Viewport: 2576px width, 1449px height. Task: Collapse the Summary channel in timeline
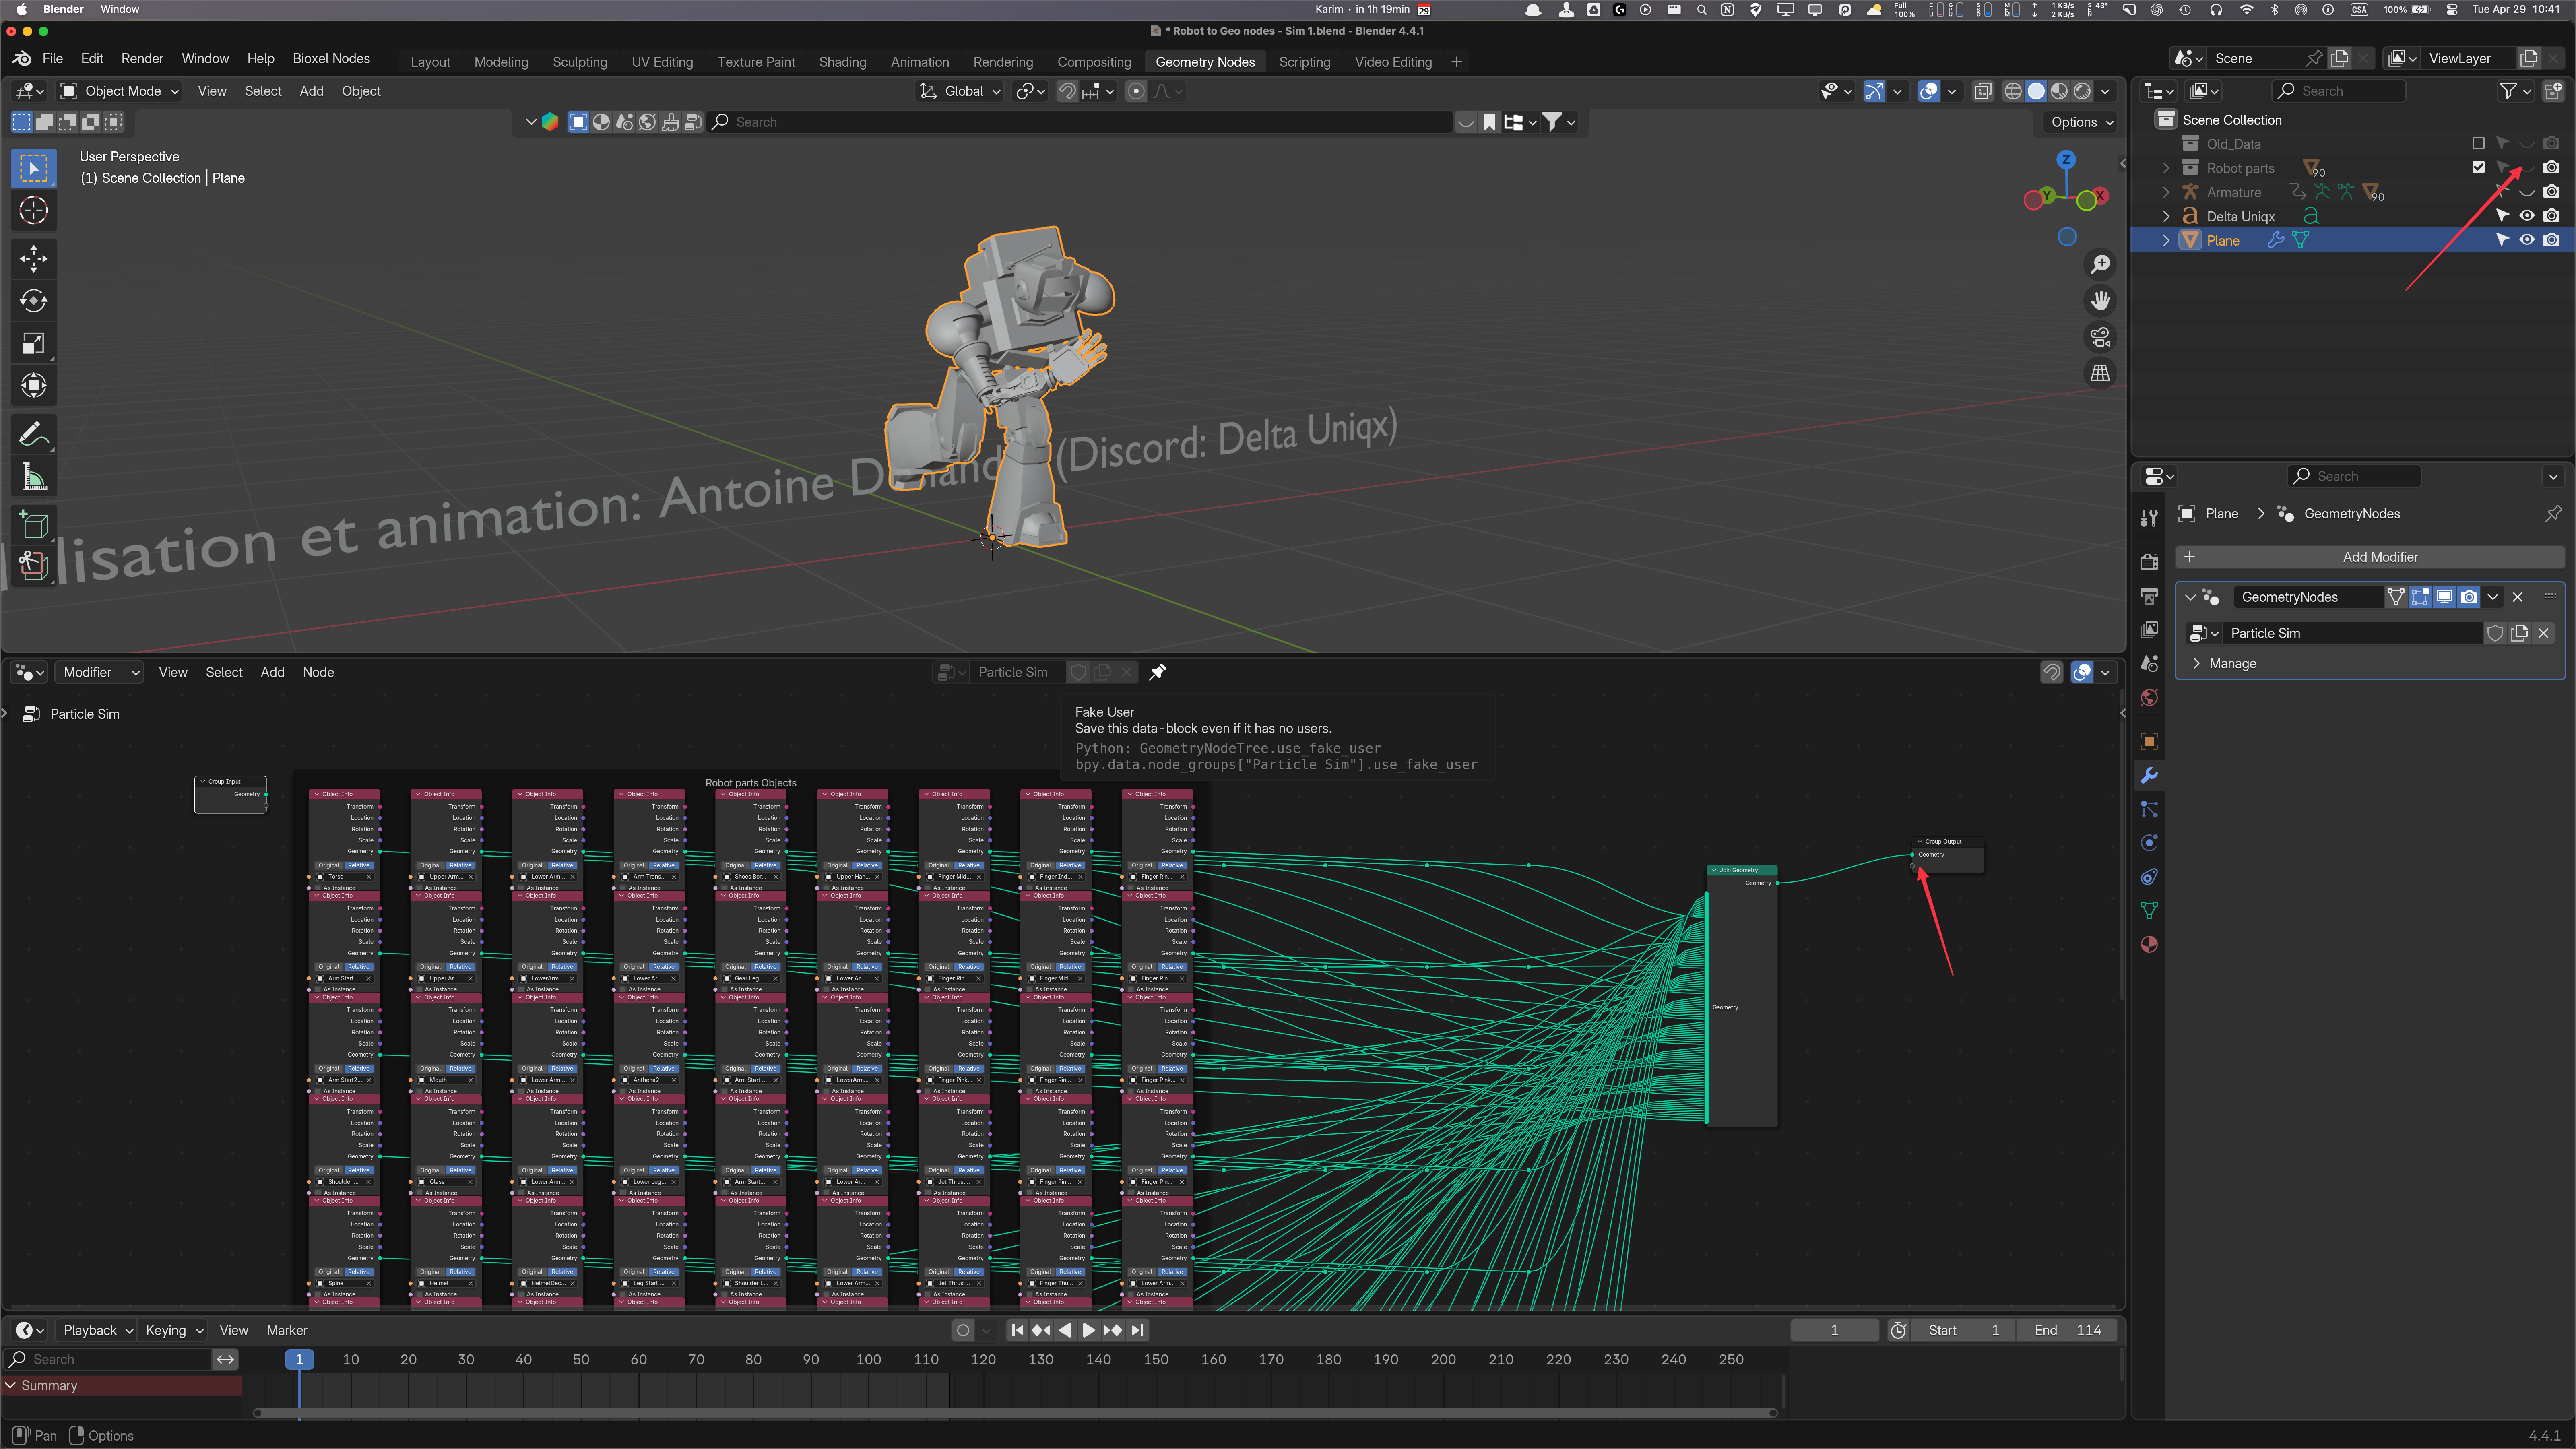coord(11,1385)
